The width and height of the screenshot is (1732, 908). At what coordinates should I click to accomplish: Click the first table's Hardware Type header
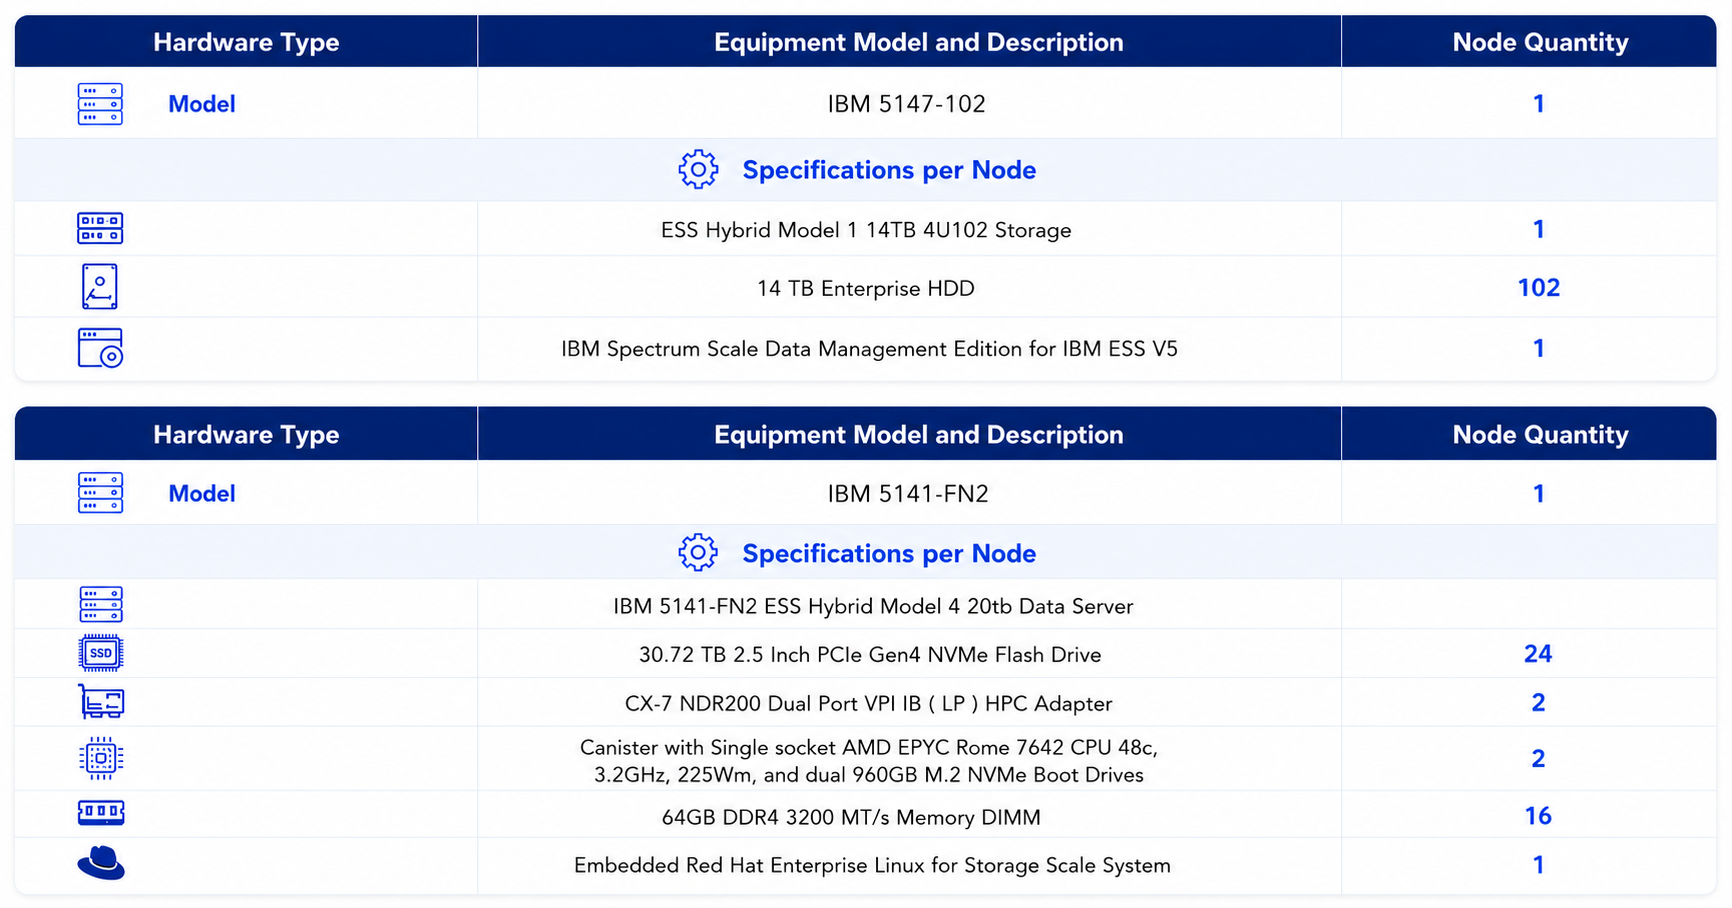coord(246,42)
